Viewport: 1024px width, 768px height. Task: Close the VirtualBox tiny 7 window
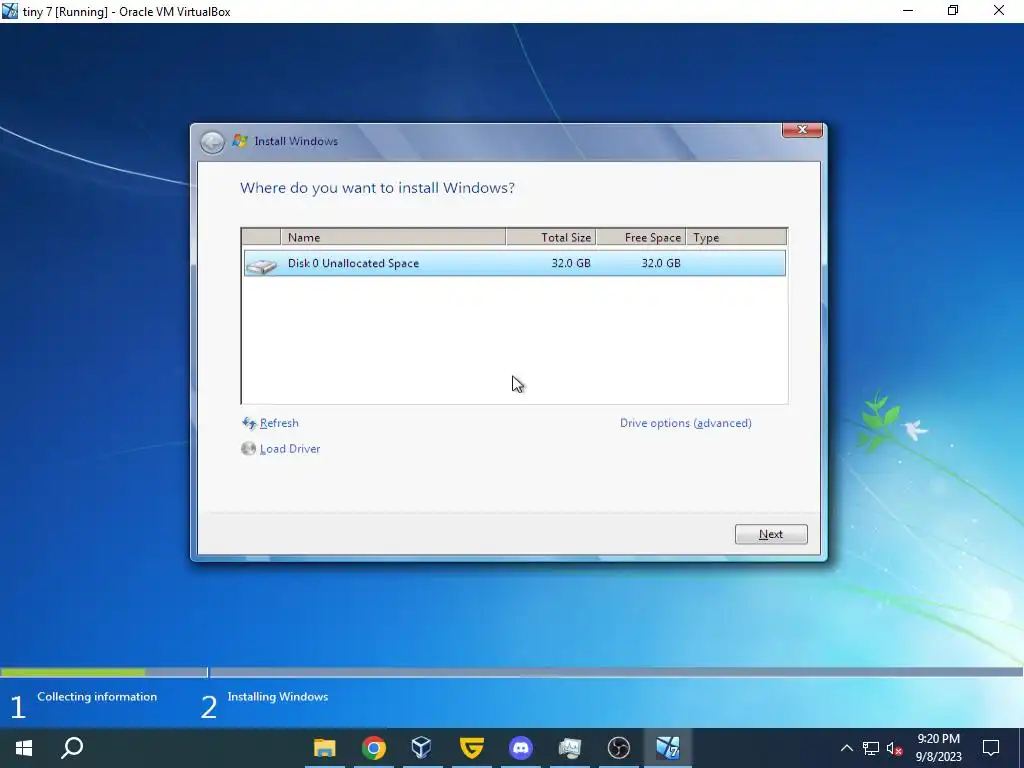(x=999, y=10)
